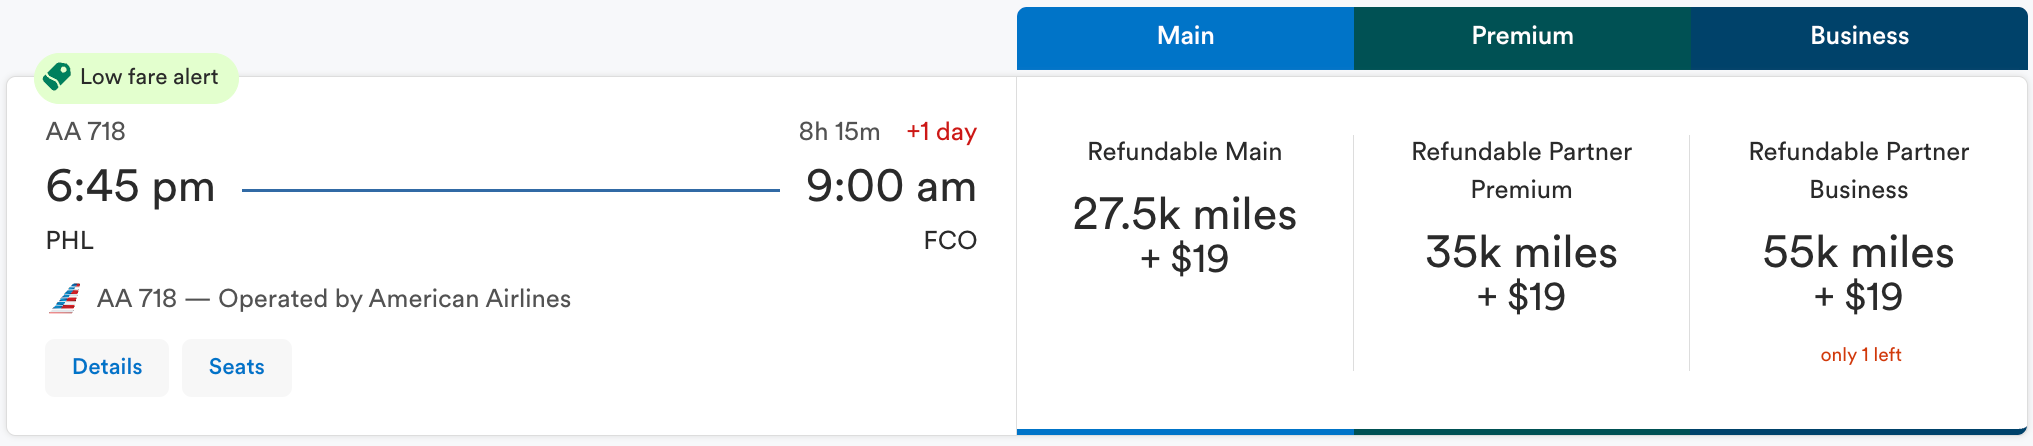Image resolution: width=2033 pixels, height=446 pixels.
Task: Click the 6:45 pm departure time
Action: 131,186
